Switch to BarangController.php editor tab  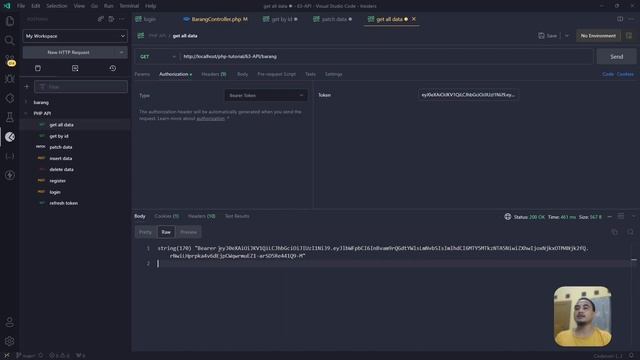(x=216, y=19)
